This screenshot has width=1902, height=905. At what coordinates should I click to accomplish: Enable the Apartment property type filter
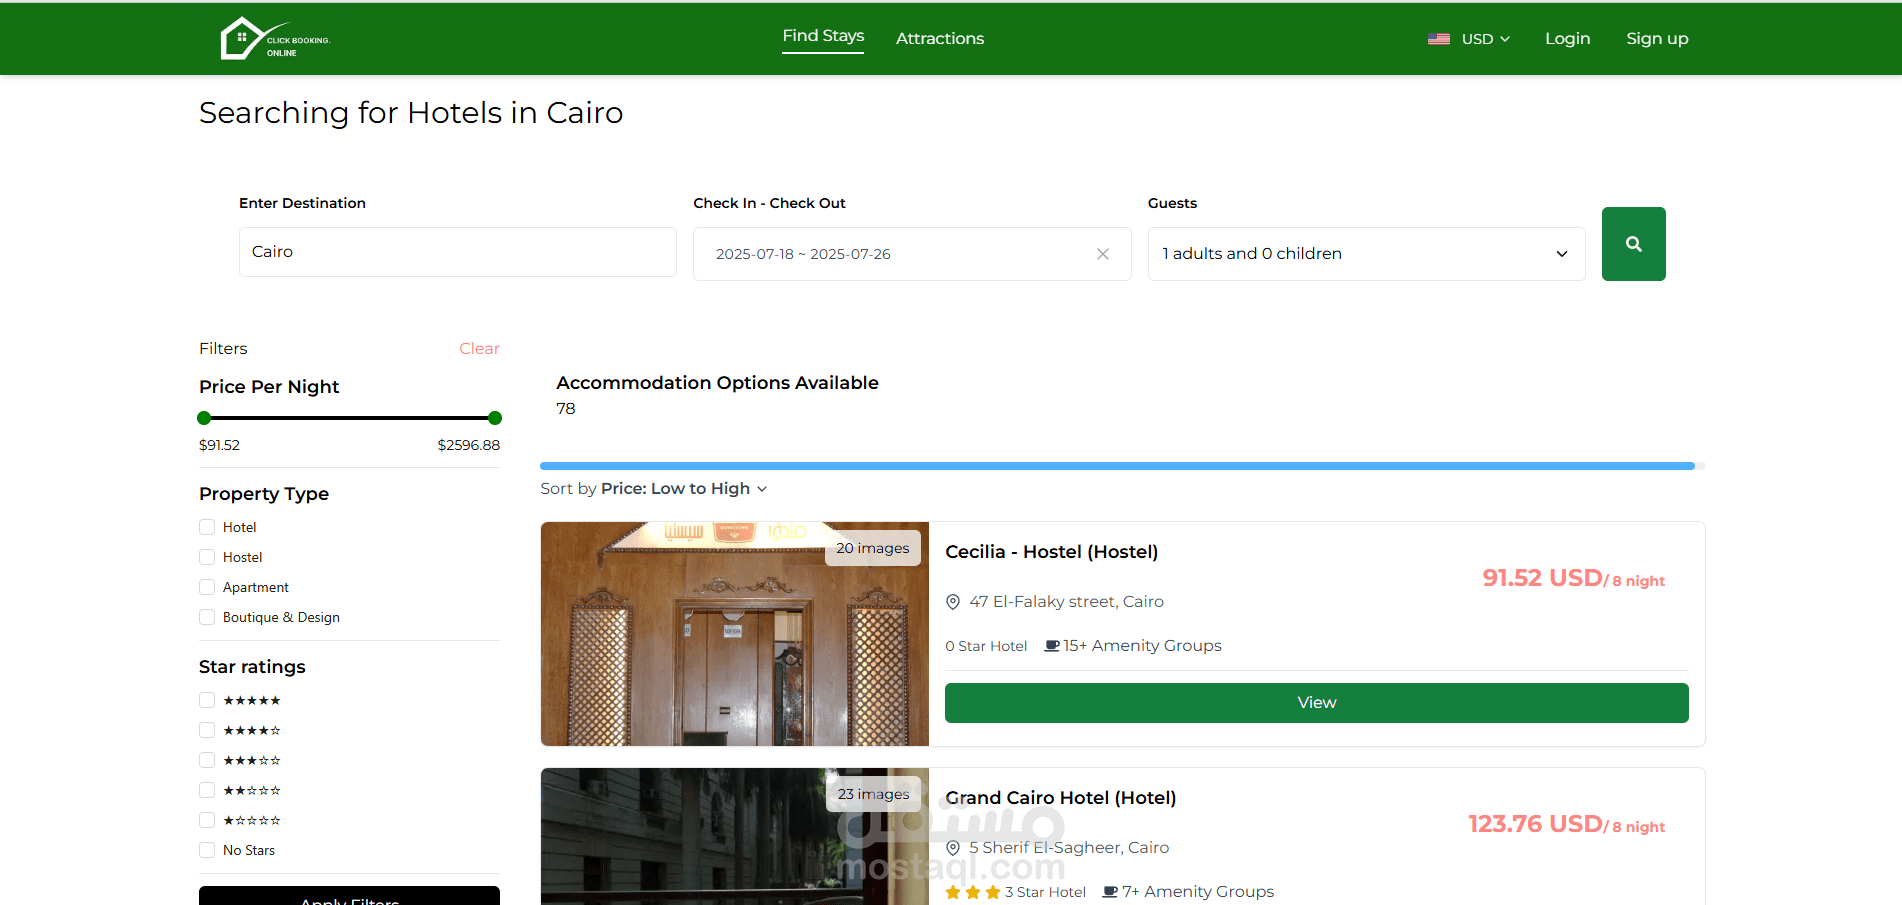[207, 587]
